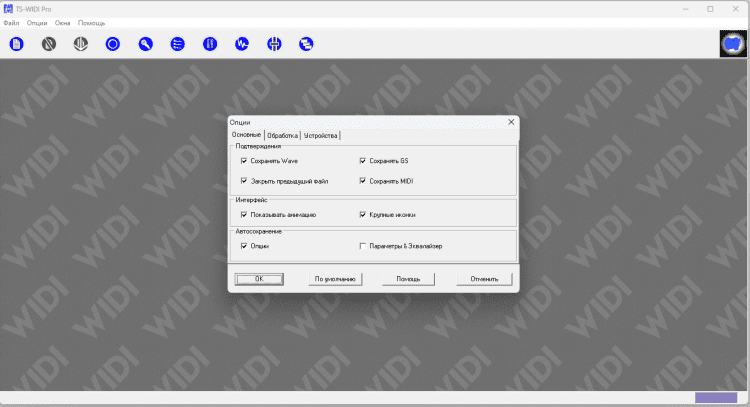Viewport: 750px width, 407px height.
Task: Click the gray download-arrow toolbar icon
Action: click(x=81, y=44)
